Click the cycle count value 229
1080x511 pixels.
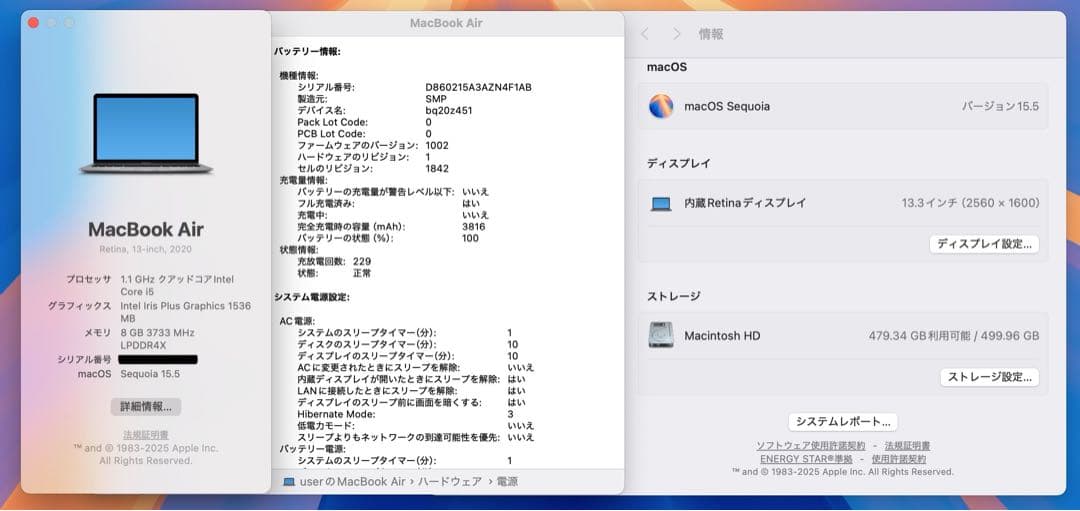click(362, 262)
